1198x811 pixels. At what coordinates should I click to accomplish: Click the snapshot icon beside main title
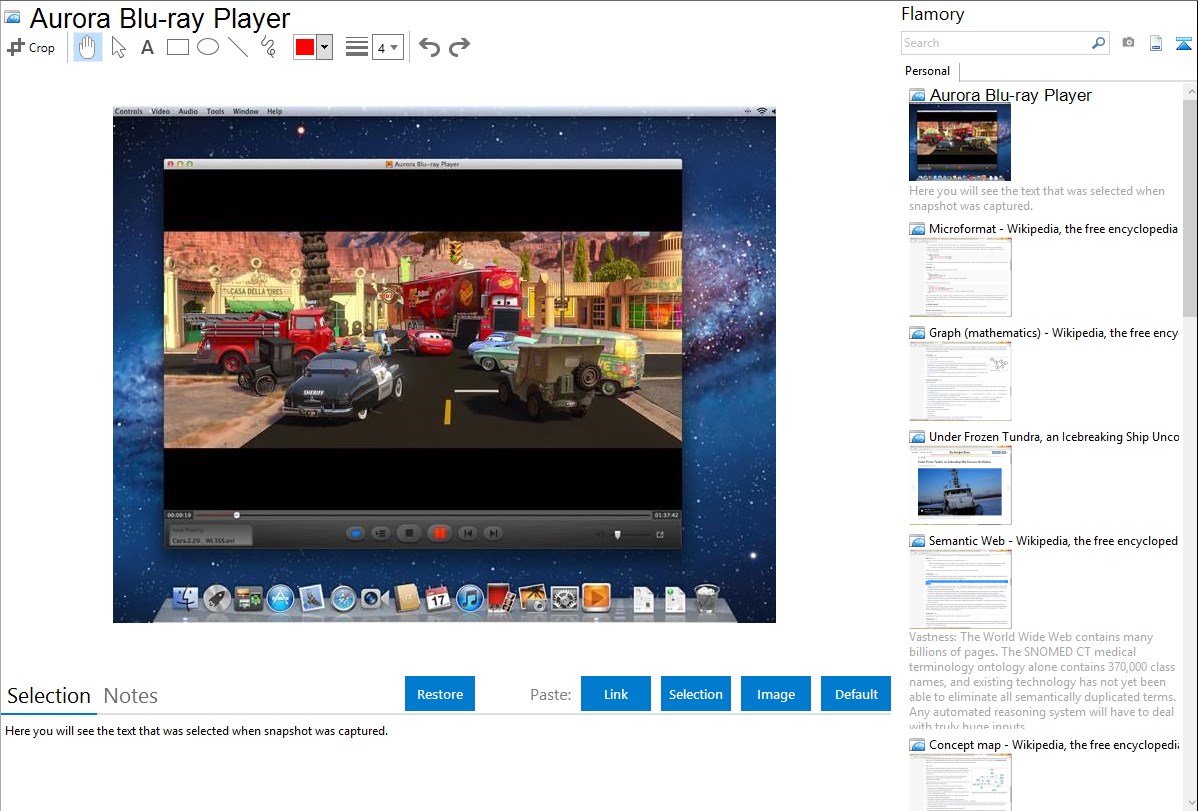click(12, 17)
